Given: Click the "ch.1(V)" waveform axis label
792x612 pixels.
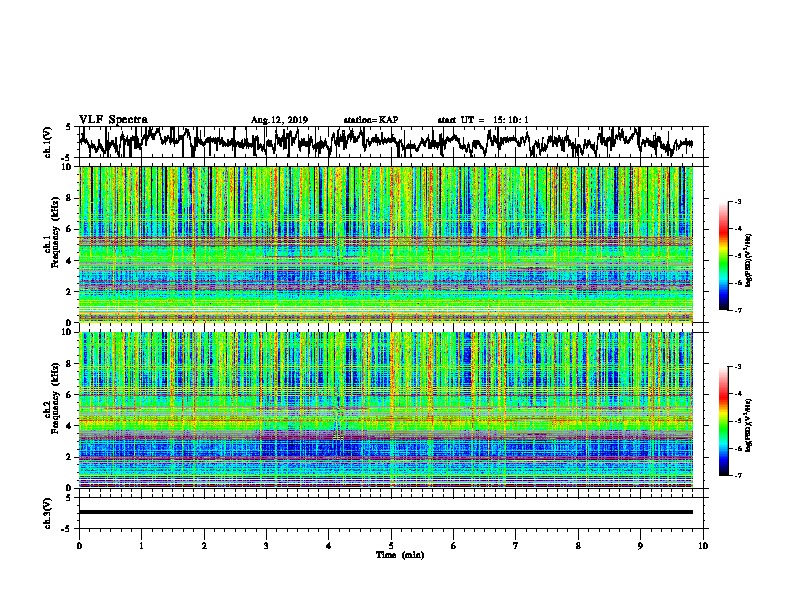Looking at the screenshot, I should point(48,142).
